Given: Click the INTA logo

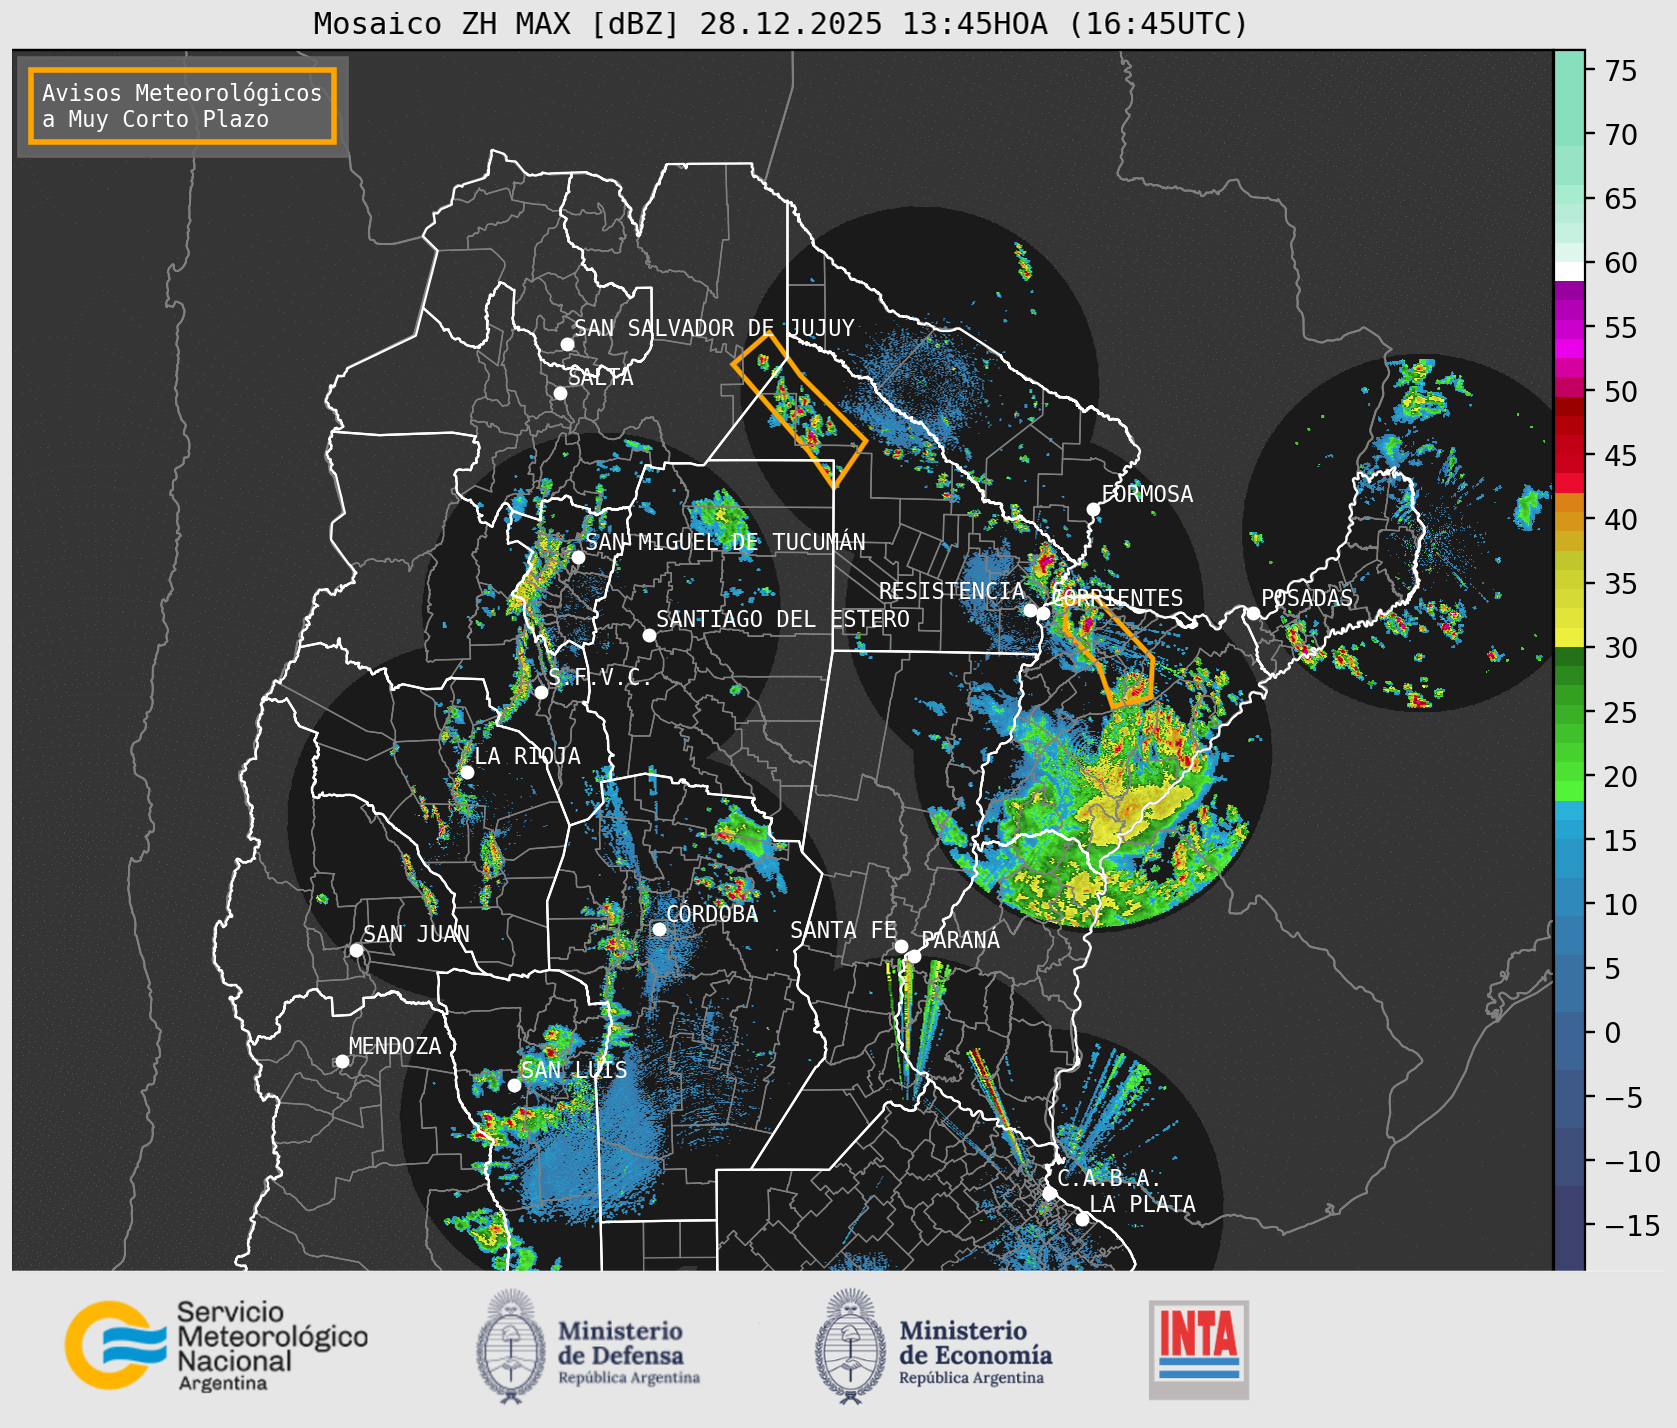Looking at the screenshot, I should point(1199,1349).
